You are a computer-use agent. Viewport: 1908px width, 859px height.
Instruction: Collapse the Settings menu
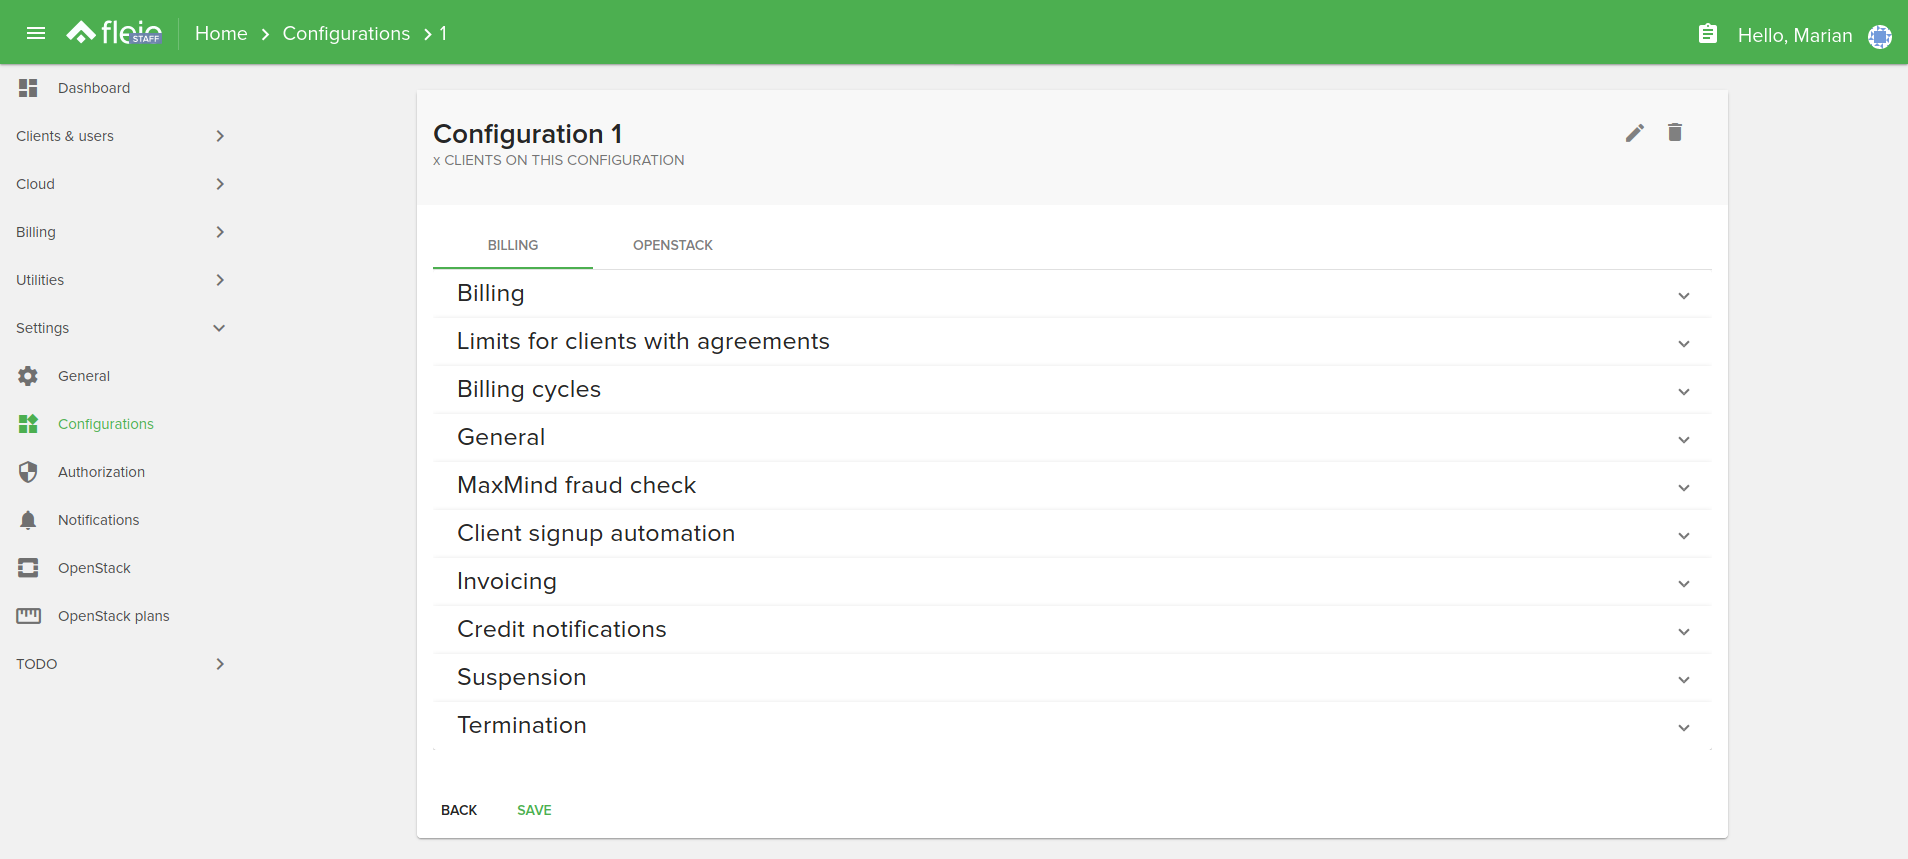coord(120,328)
